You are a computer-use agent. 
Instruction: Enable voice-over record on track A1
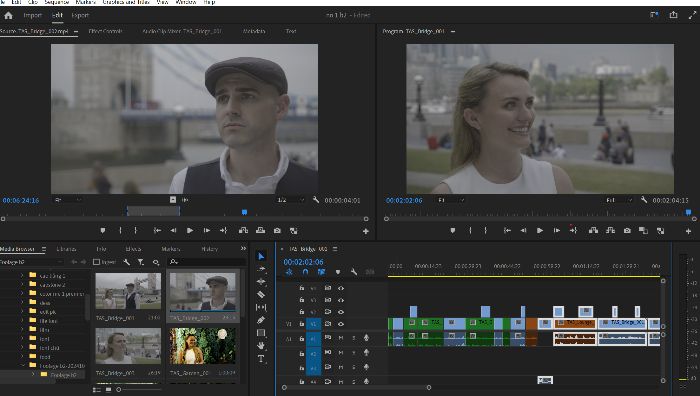[367, 338]
